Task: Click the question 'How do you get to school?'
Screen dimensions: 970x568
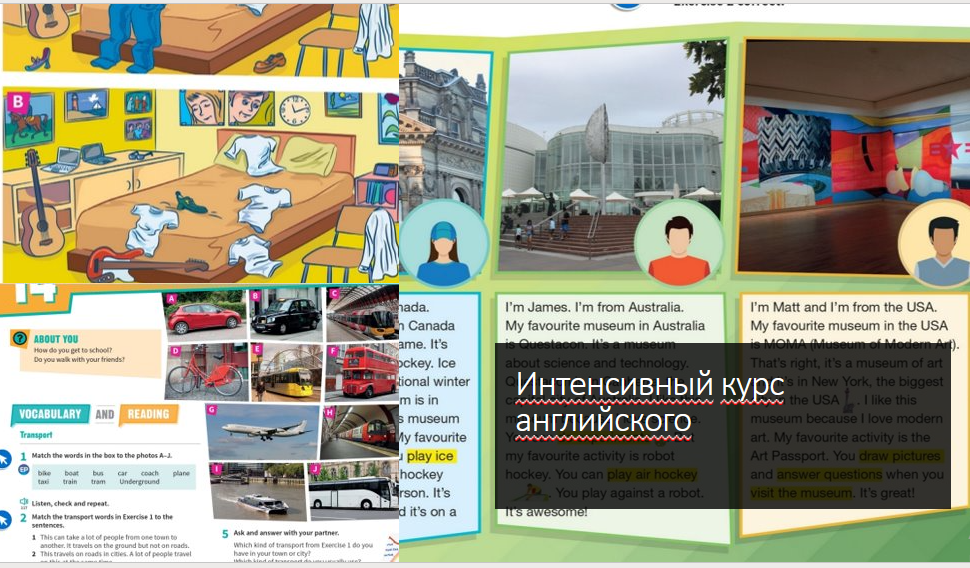Action: point(73,350)
